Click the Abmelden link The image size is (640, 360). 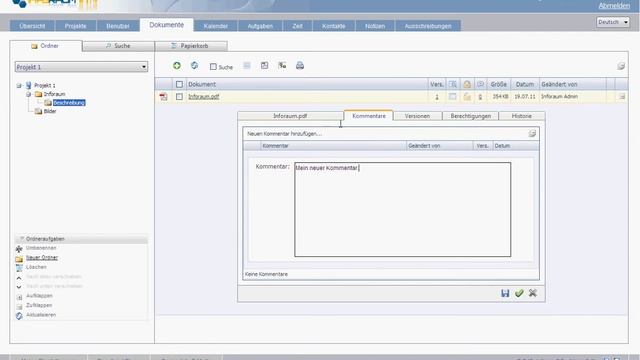[614, 6]
